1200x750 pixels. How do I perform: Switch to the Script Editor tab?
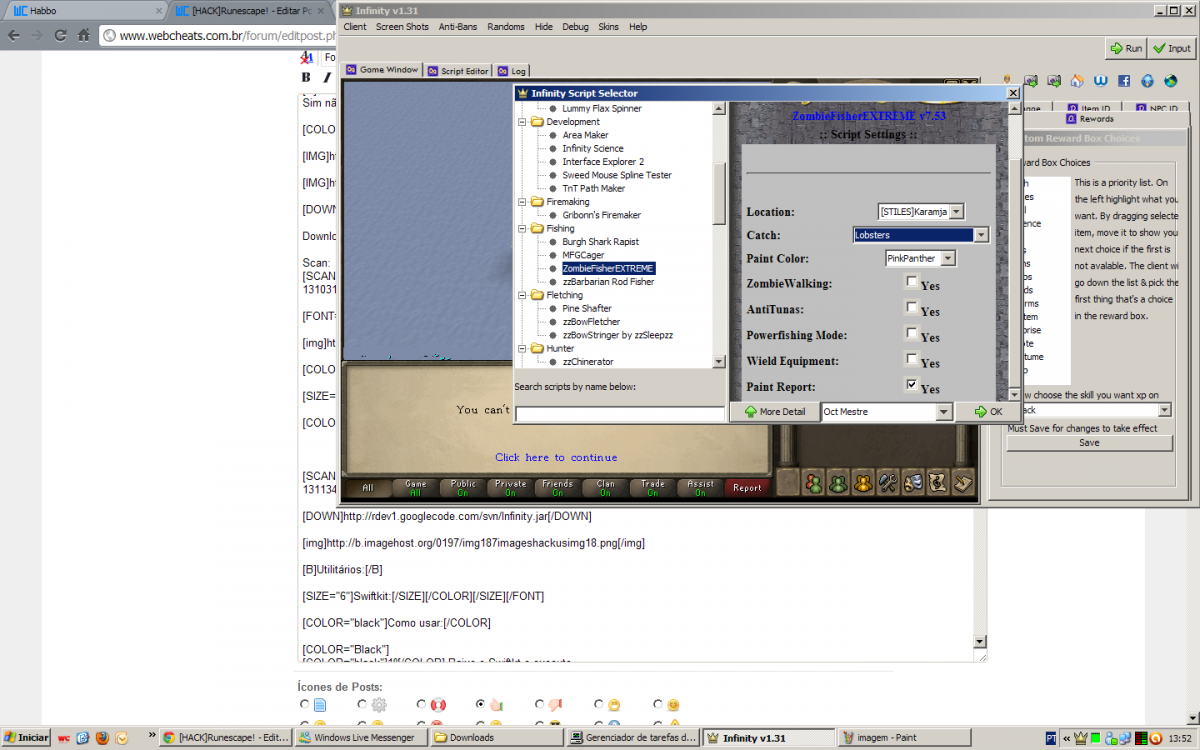point(458,71)
